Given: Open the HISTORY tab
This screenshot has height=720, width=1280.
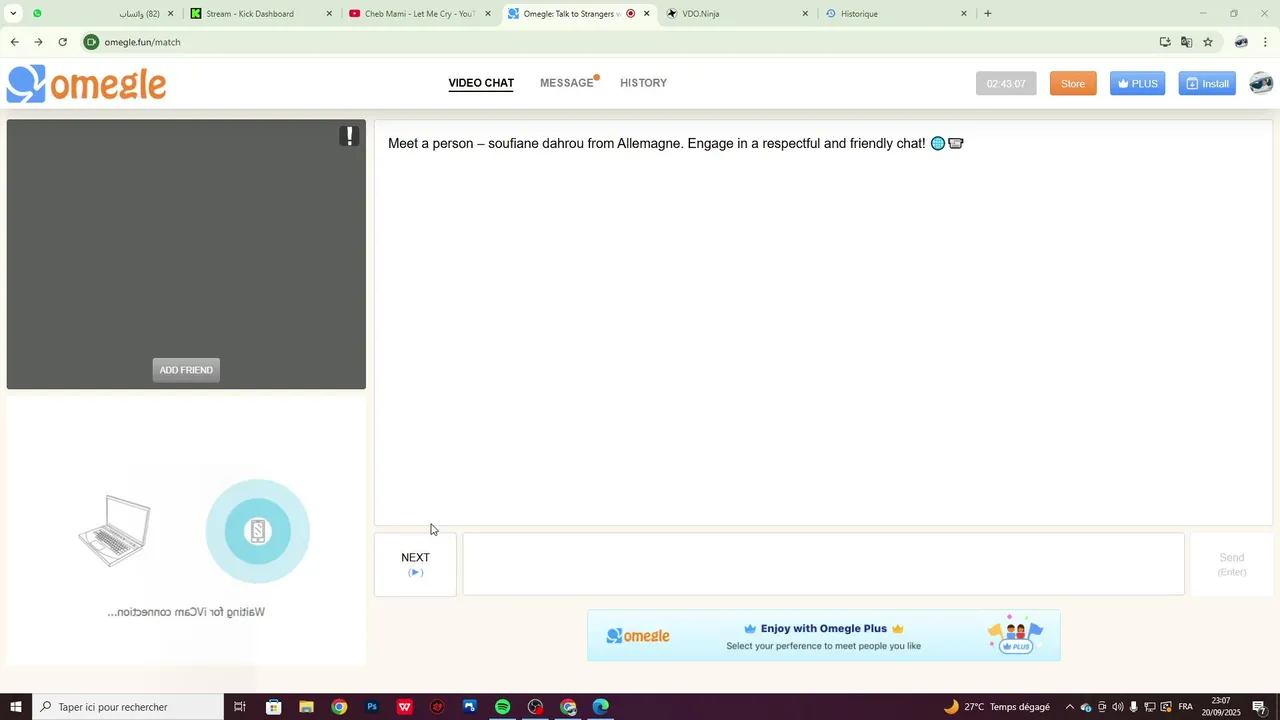Looking at the screenshot, I should [643, 84].
